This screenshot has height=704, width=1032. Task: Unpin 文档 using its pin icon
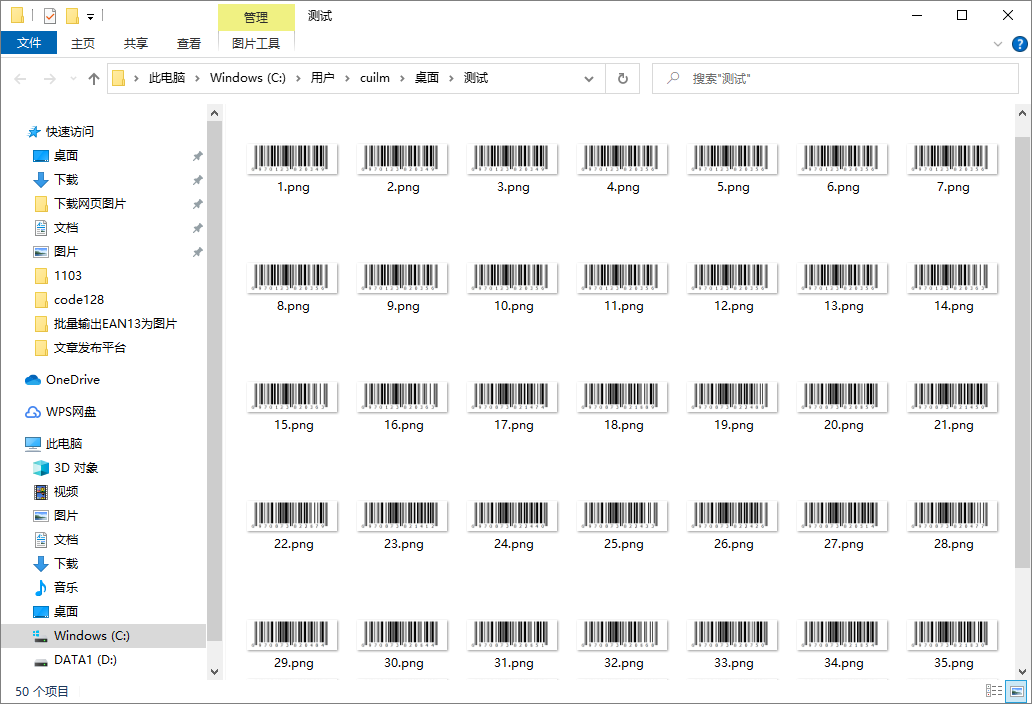click(x=197, y=228)
